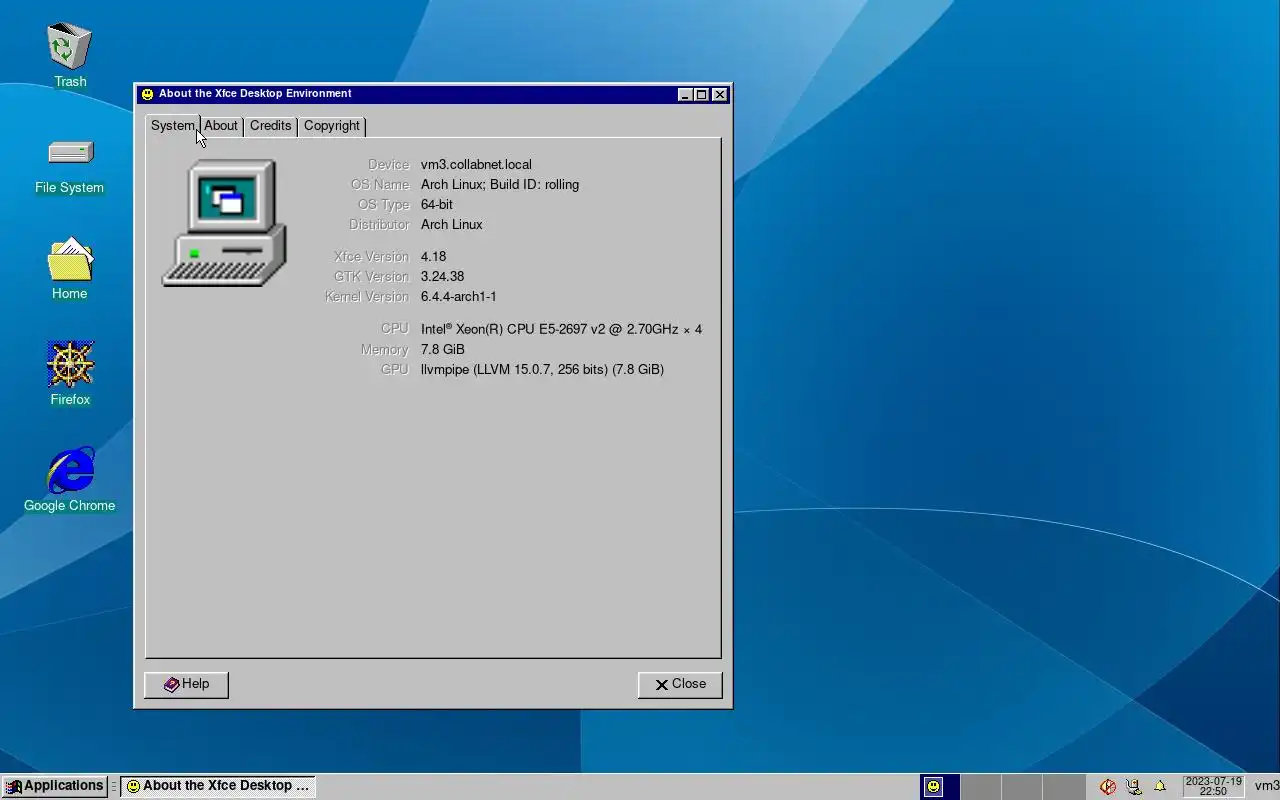Click the Distributor value Arch Linux
This screenshot has height=800, width=1280.
(452, 224)
